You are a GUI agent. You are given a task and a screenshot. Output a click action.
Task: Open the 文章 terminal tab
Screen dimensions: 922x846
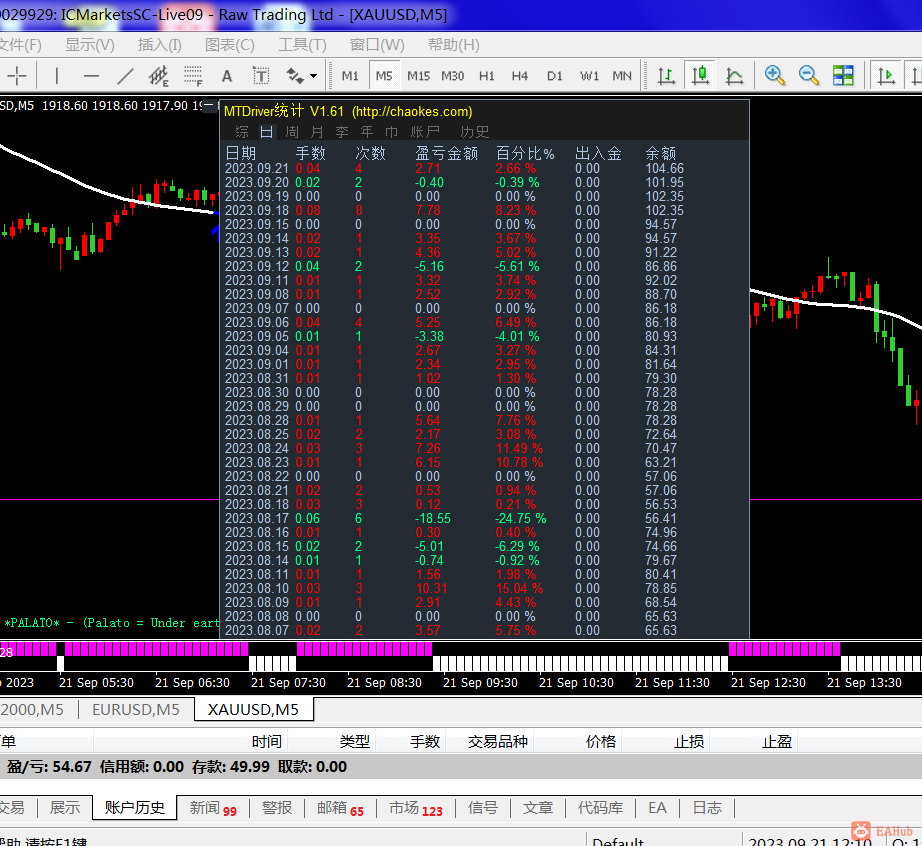(538, 808)
